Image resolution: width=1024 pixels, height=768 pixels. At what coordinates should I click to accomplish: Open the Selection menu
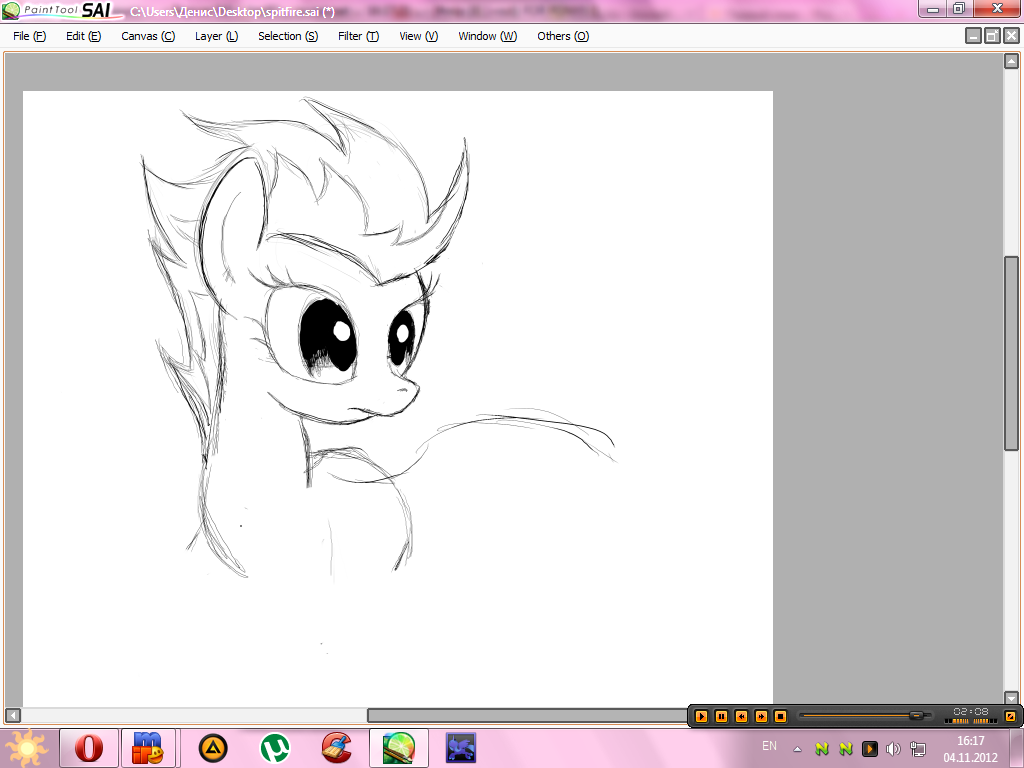288,36
